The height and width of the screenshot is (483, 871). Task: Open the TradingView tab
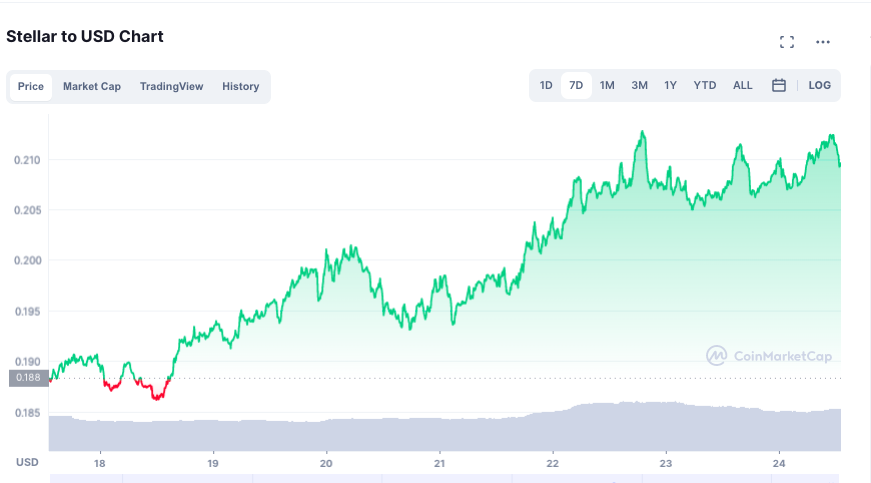coord(172,87)
